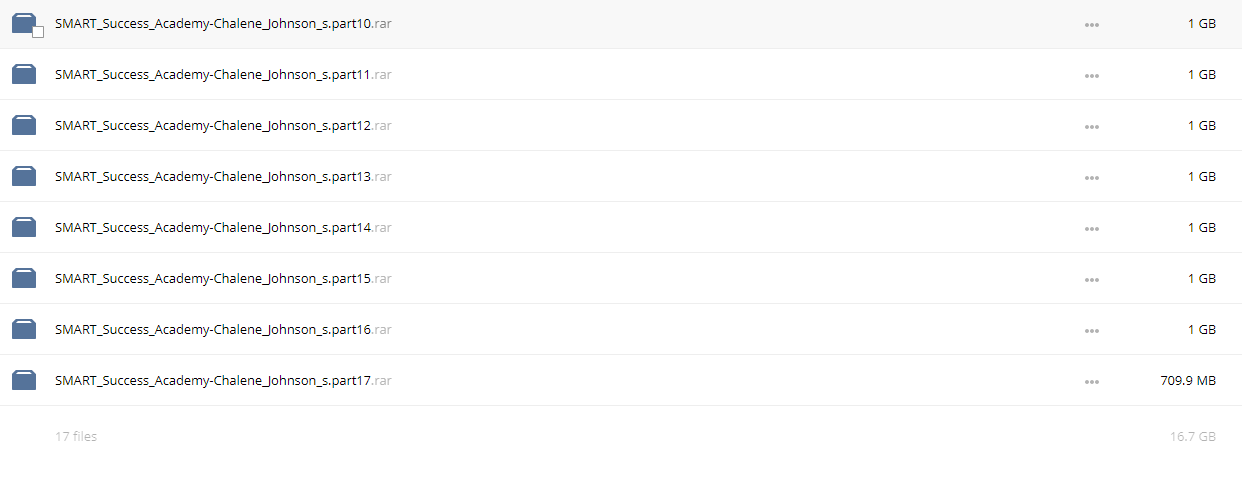
Task: Click the part11.rar archive file icon
Action: 24,74
